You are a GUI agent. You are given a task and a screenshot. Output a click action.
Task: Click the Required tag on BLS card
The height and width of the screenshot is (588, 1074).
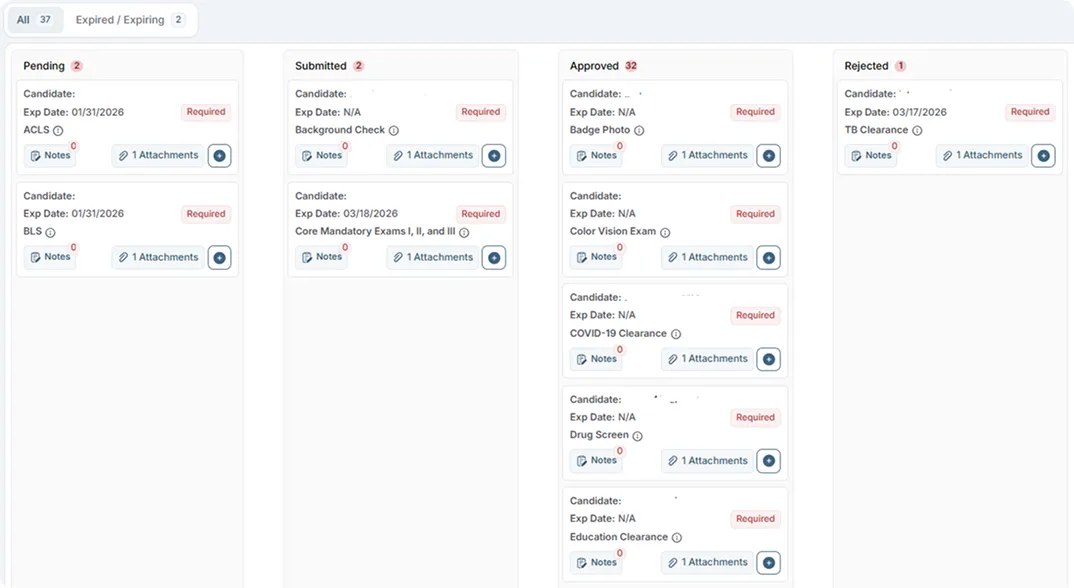(x=206, y=214)
